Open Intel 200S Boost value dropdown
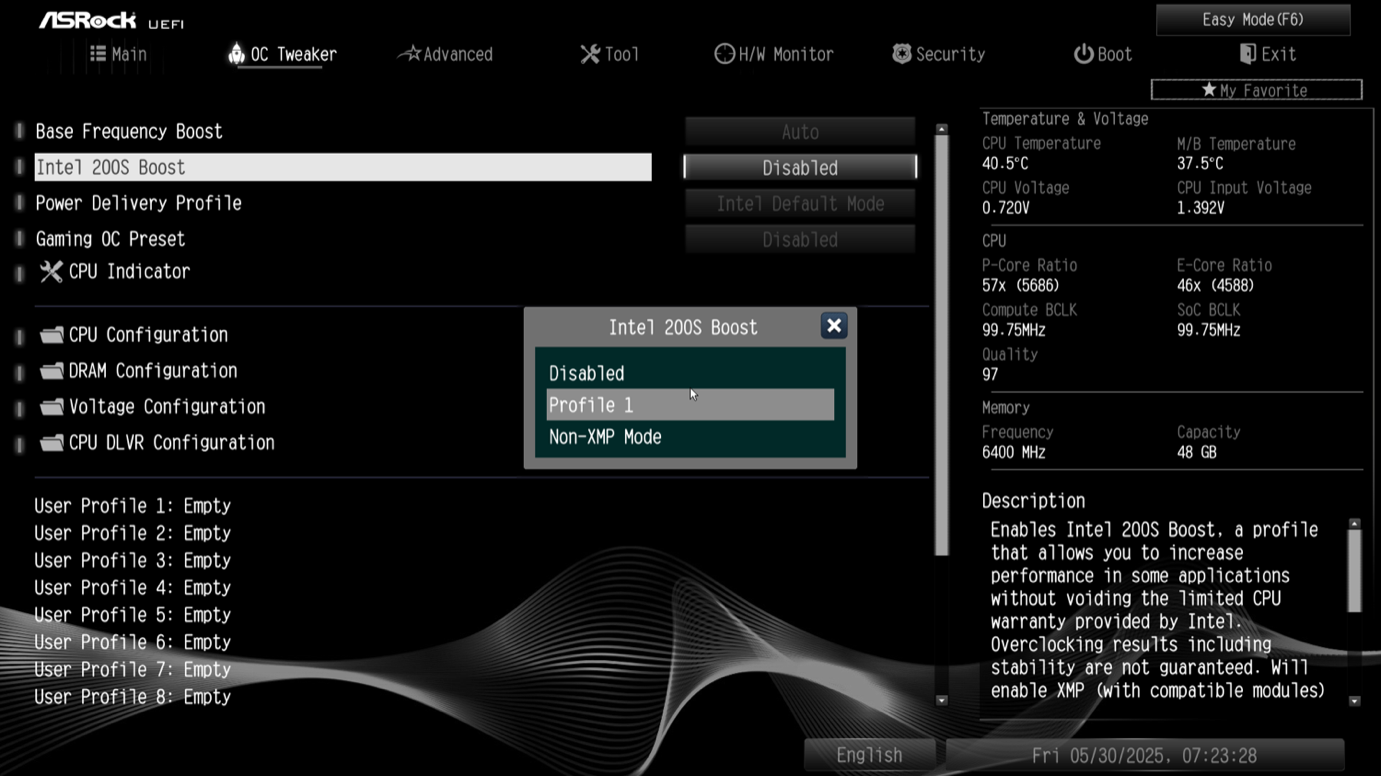Screen dimensions: 1381x776 799,168
